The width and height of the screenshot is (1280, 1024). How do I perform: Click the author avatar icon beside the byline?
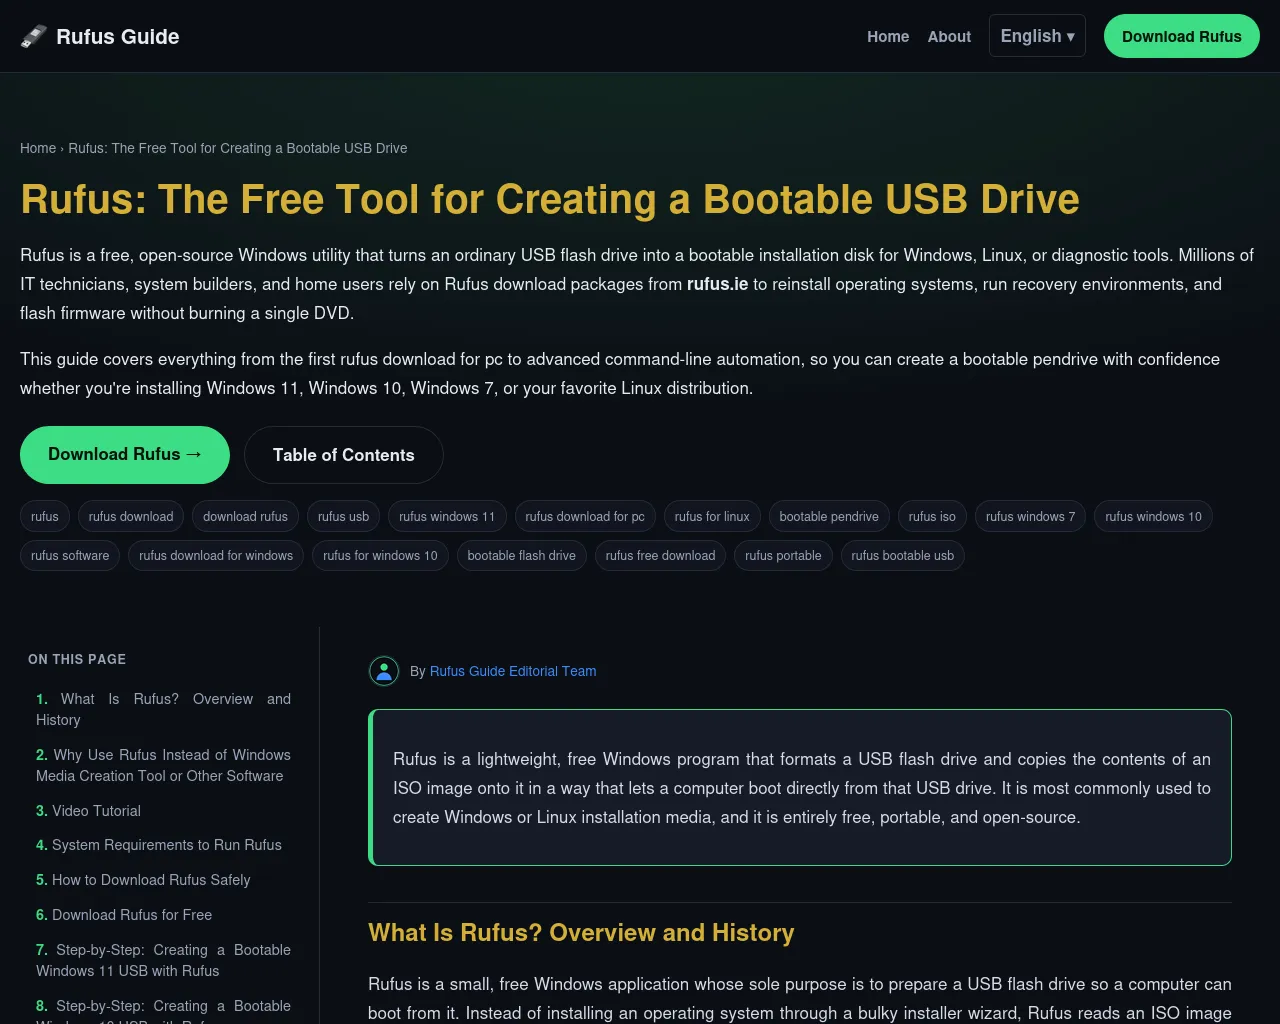(x=384, y=671)
